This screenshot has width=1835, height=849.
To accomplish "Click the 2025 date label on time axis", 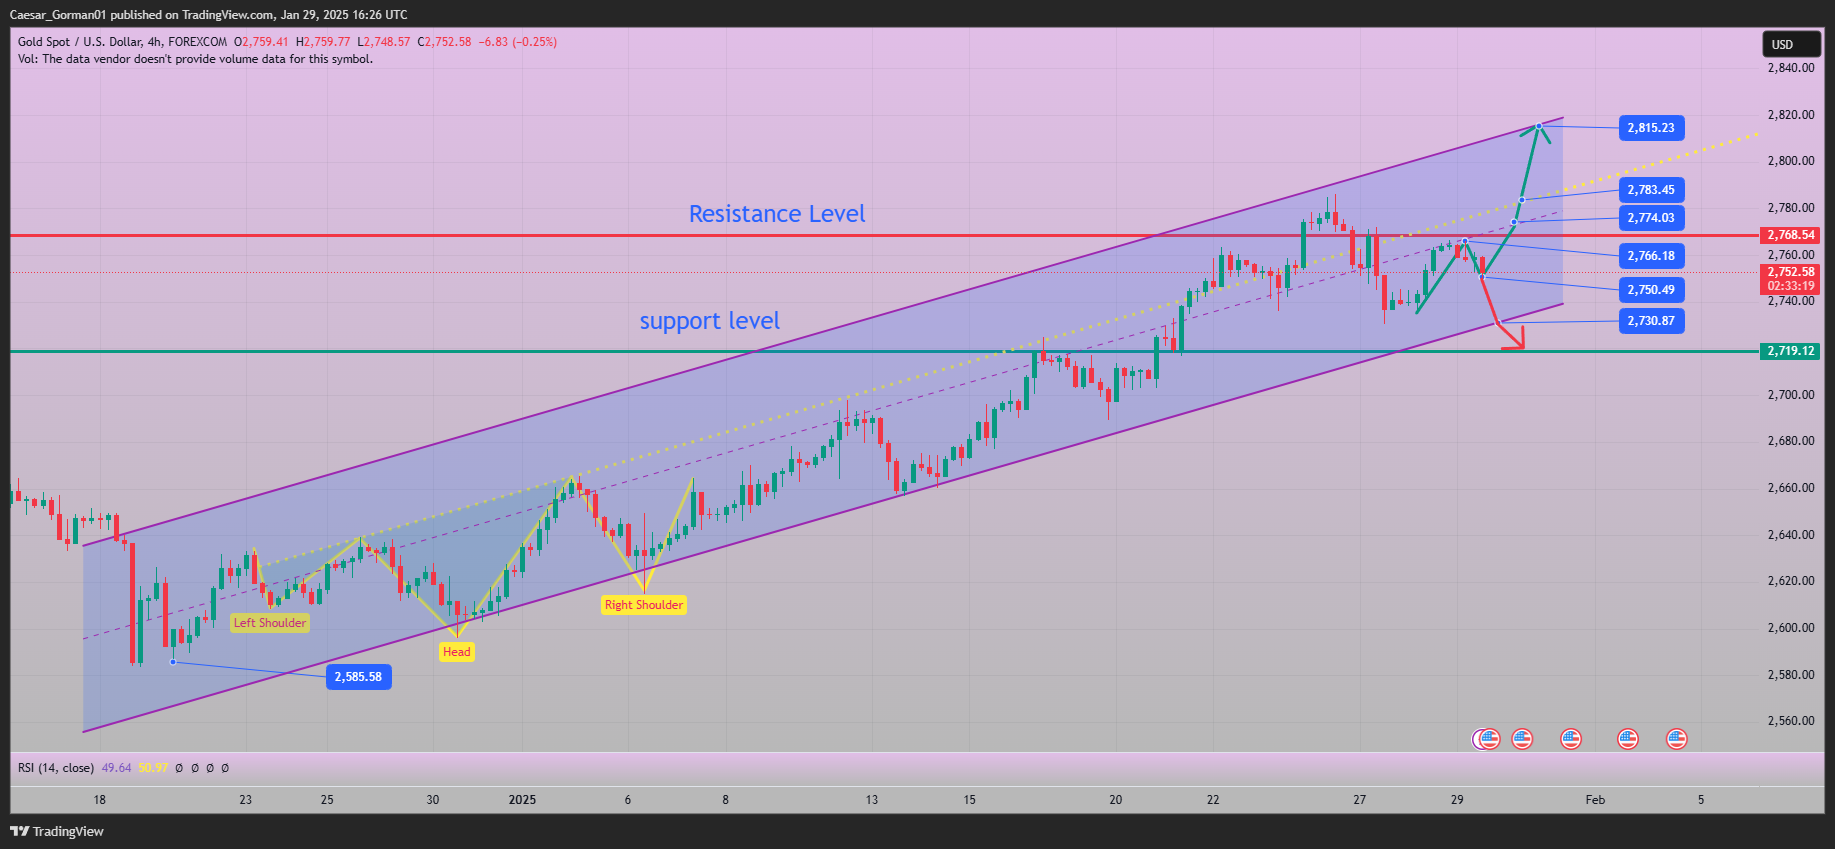I will point(522,800).
